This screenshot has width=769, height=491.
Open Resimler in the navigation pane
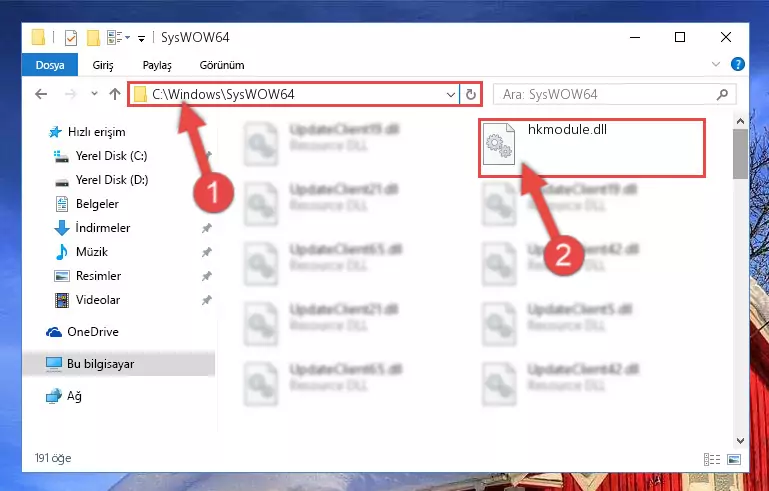(x=98, y=276)
